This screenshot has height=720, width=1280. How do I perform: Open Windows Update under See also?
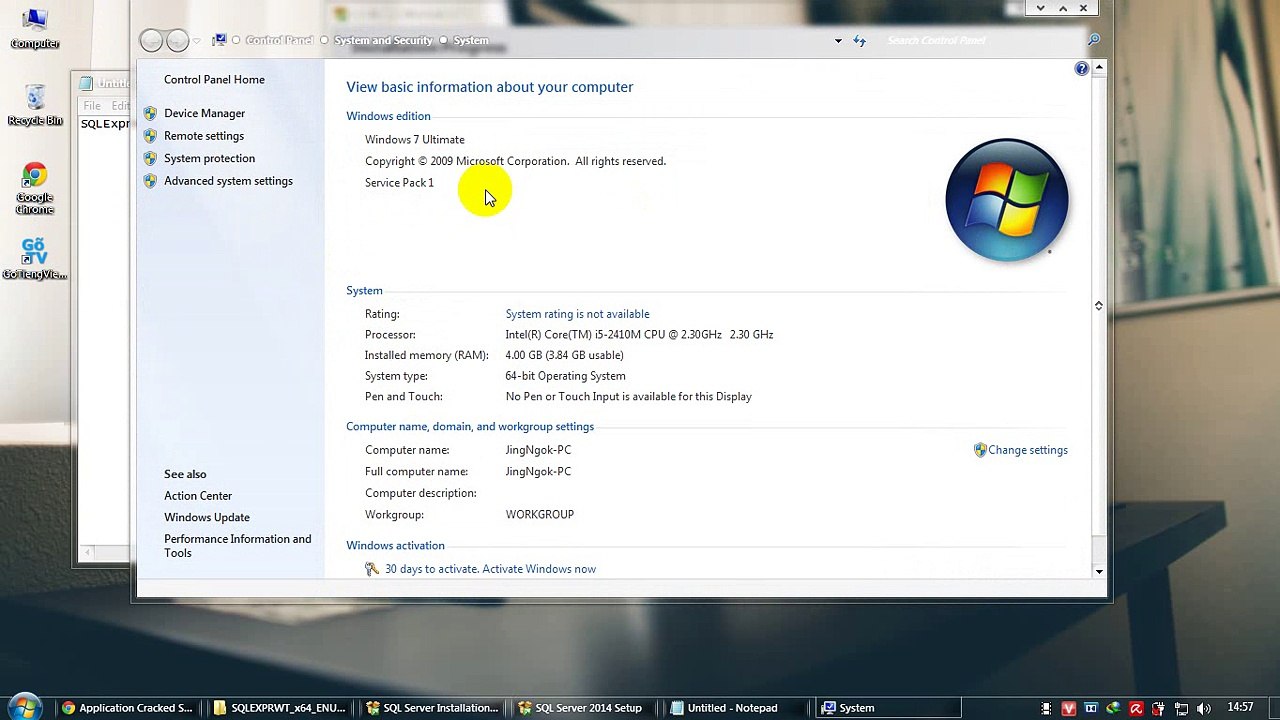click(207, 518)
